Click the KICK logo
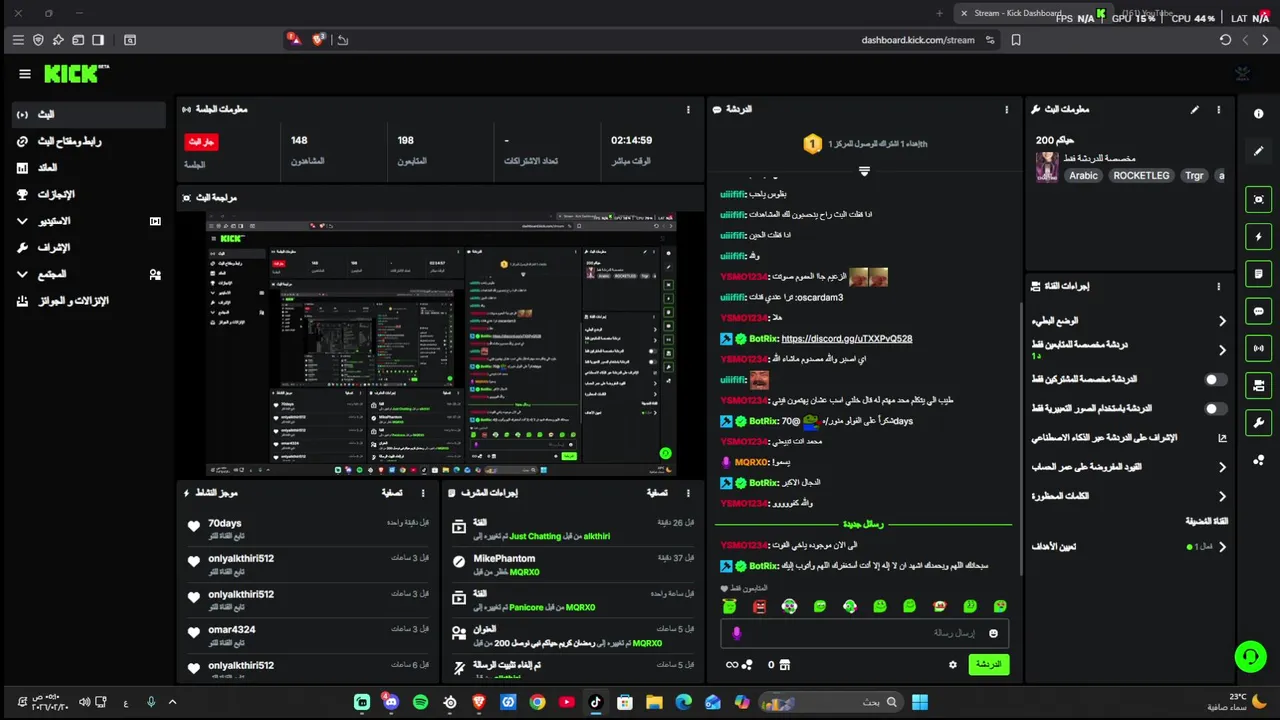 (x=76, y=74)
